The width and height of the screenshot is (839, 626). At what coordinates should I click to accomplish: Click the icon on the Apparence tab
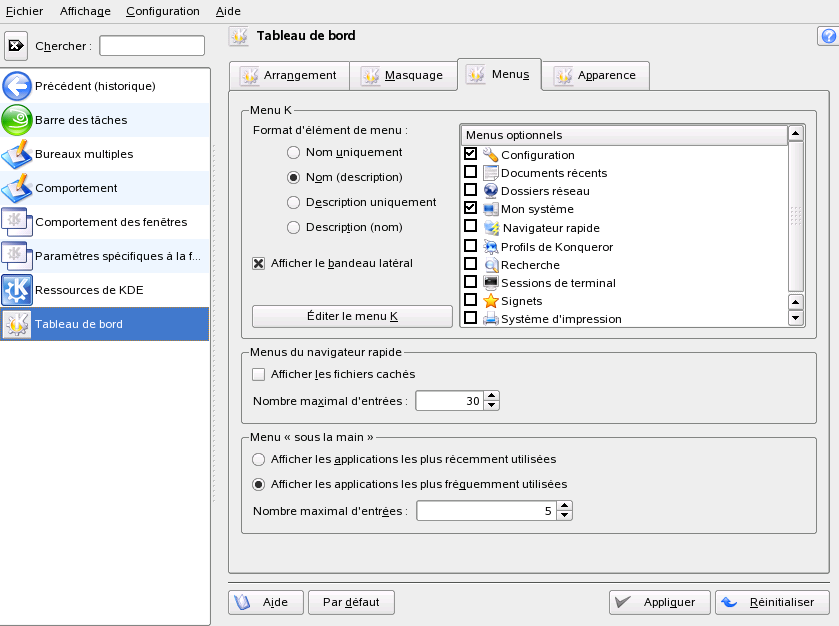(563, 75)
